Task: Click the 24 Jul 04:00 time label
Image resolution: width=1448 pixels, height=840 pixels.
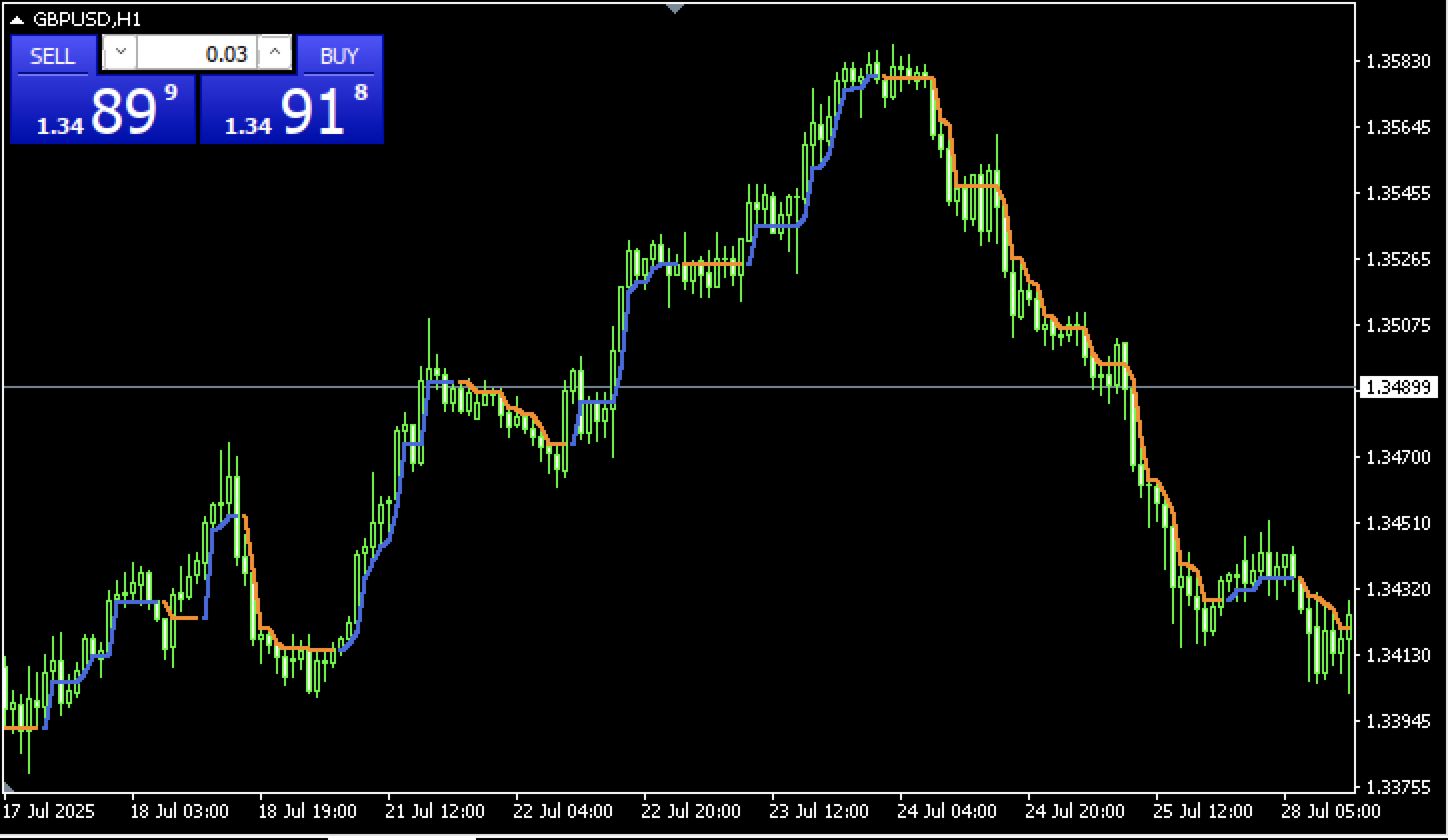Action: click(947, 810)
